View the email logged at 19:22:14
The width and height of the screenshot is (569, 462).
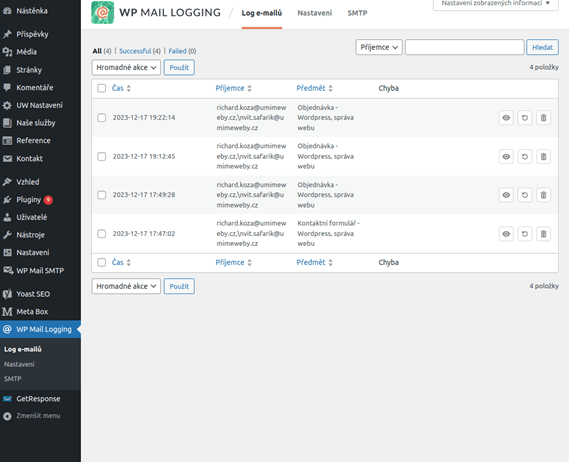pos(506,118)
